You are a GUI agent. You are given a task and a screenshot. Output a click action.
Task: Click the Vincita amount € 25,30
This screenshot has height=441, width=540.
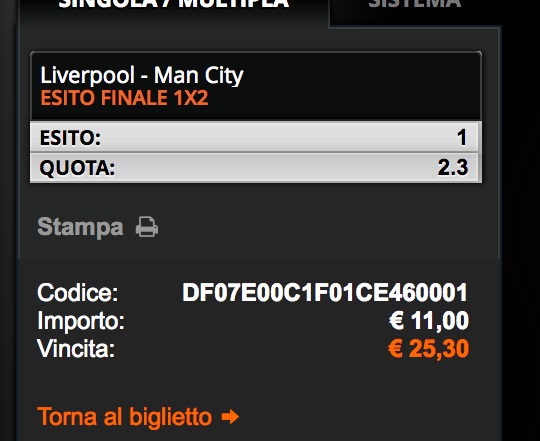coord(428,349)
